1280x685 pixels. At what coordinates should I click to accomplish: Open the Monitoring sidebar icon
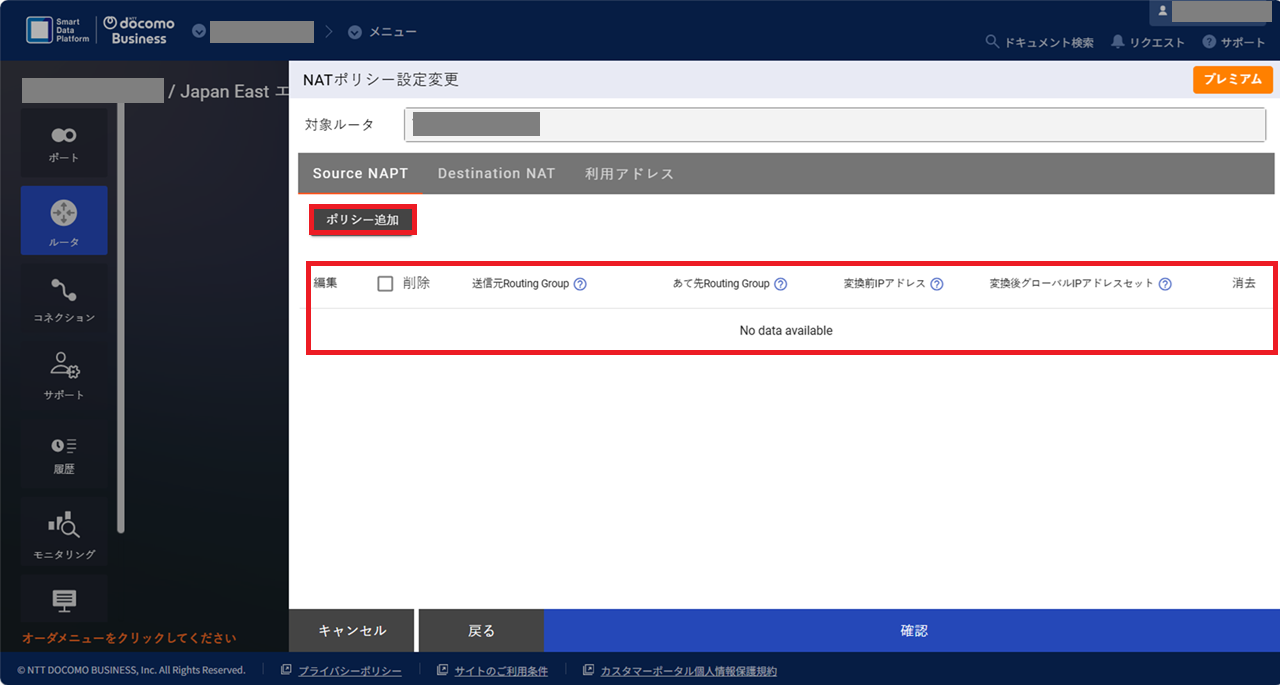click(64, 533)
